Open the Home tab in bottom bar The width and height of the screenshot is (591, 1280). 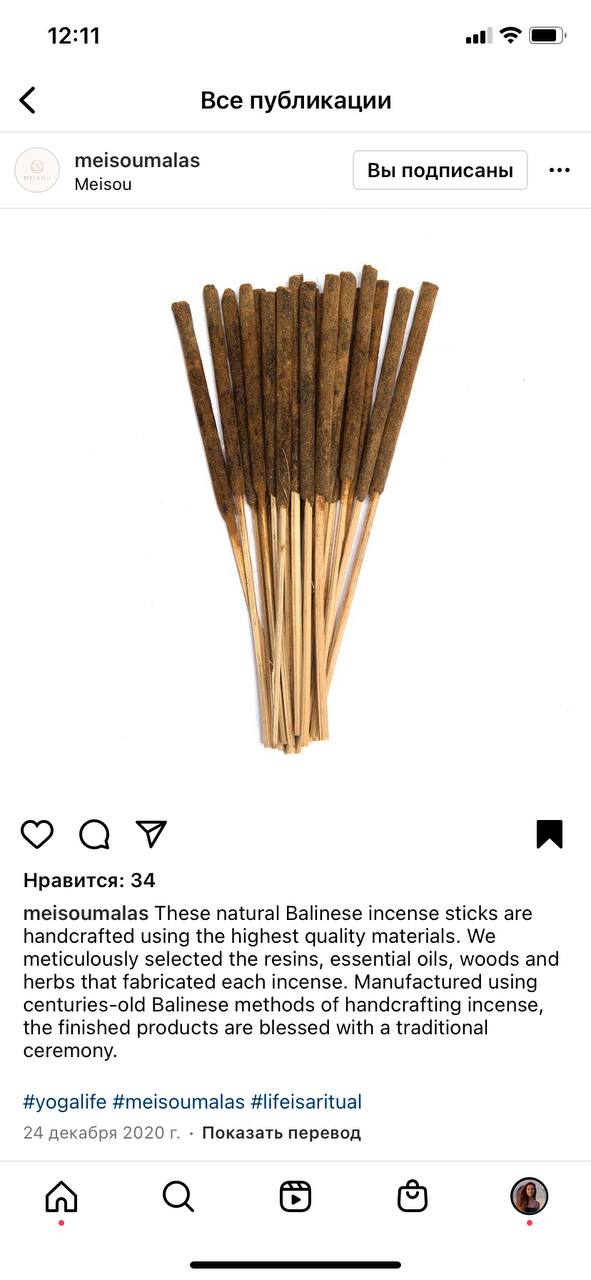tap(61, 1196)
